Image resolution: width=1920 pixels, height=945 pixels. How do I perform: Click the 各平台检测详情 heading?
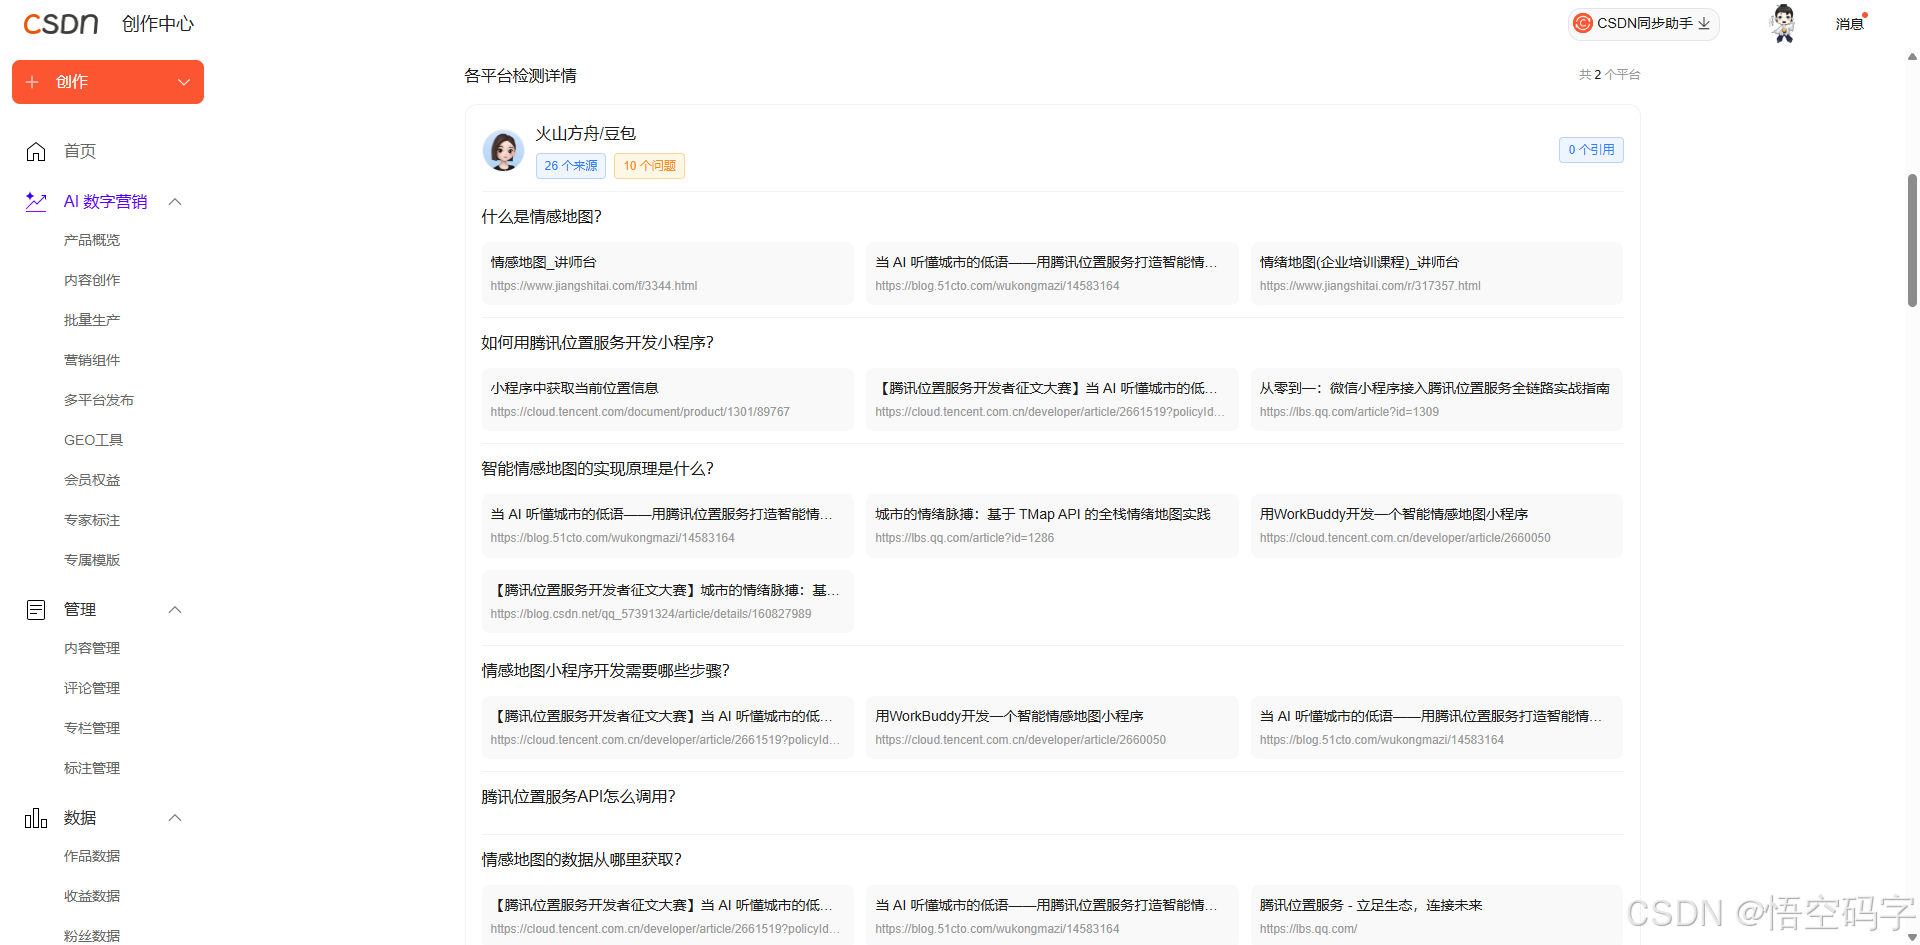coord(520,76)
